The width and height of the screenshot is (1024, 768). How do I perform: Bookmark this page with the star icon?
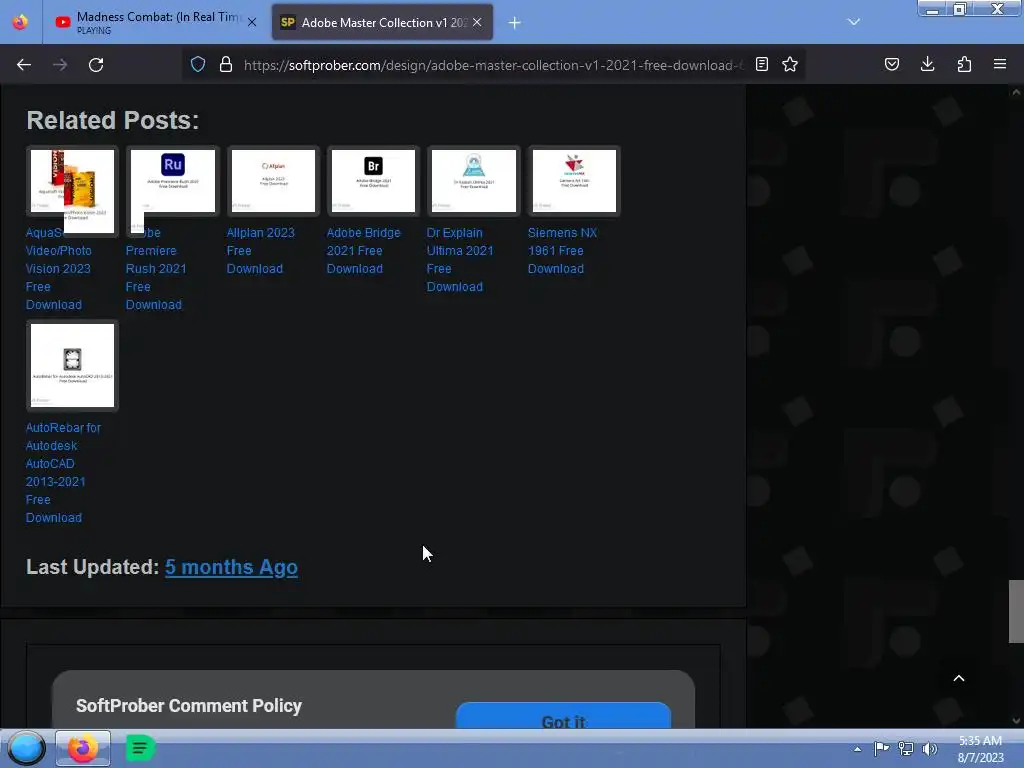tap(790, 65)
